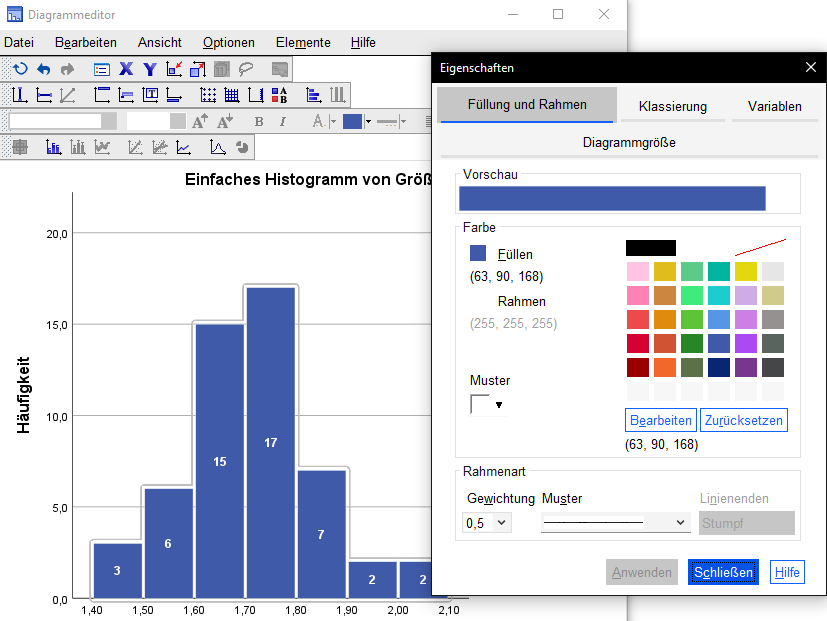
Task: Select the X axis tool
Action: (125, 69)
